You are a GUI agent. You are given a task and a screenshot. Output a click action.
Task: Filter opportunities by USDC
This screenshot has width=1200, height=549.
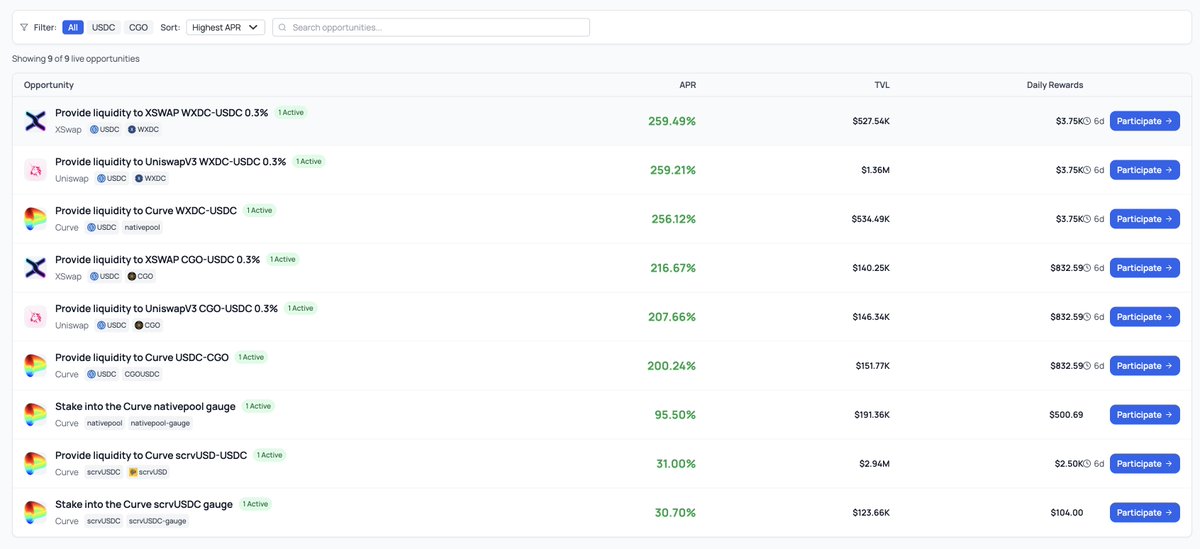104,27
